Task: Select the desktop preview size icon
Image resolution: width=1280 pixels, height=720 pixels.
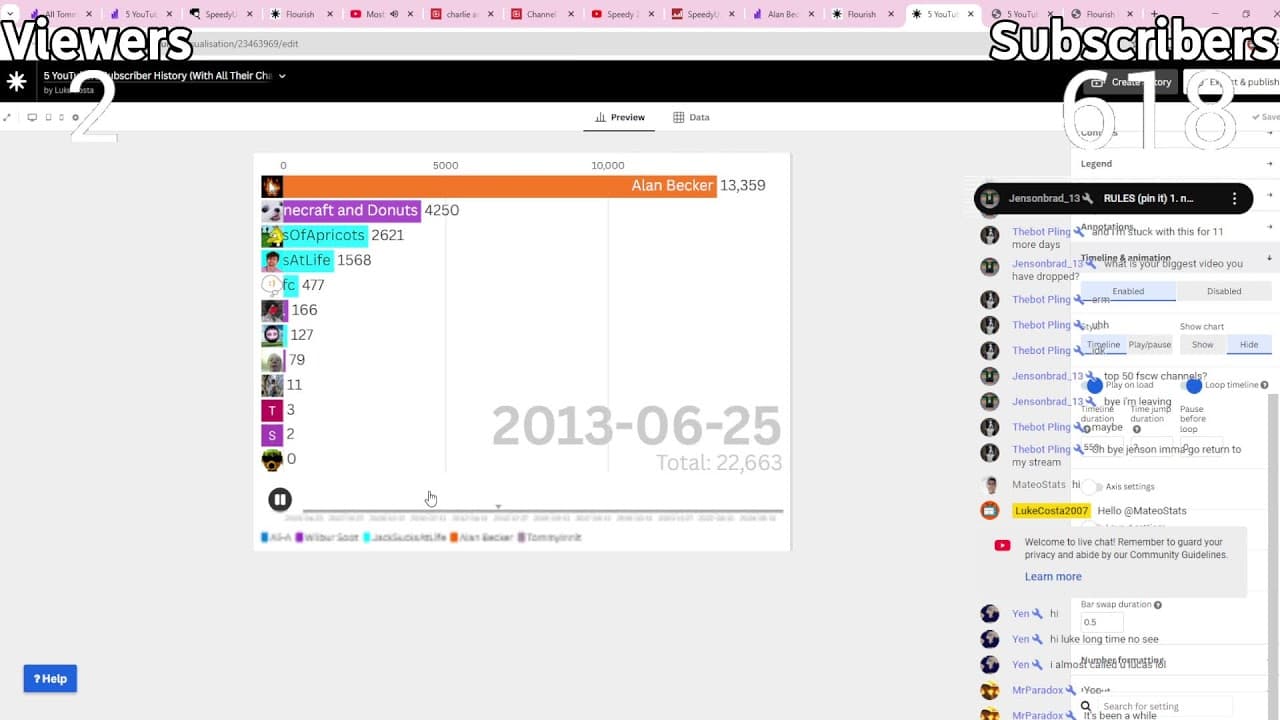Action: coord(32,117)
